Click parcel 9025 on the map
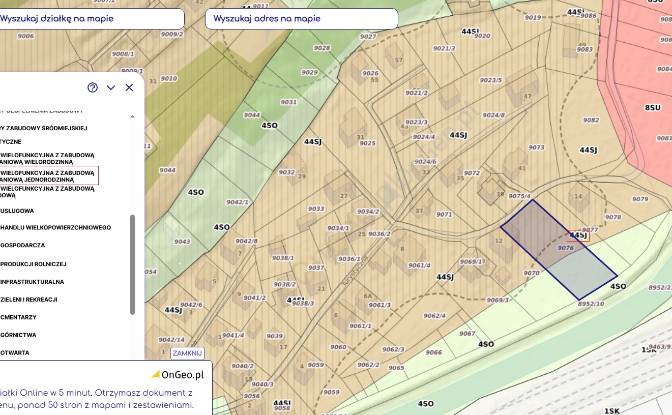 367,143
